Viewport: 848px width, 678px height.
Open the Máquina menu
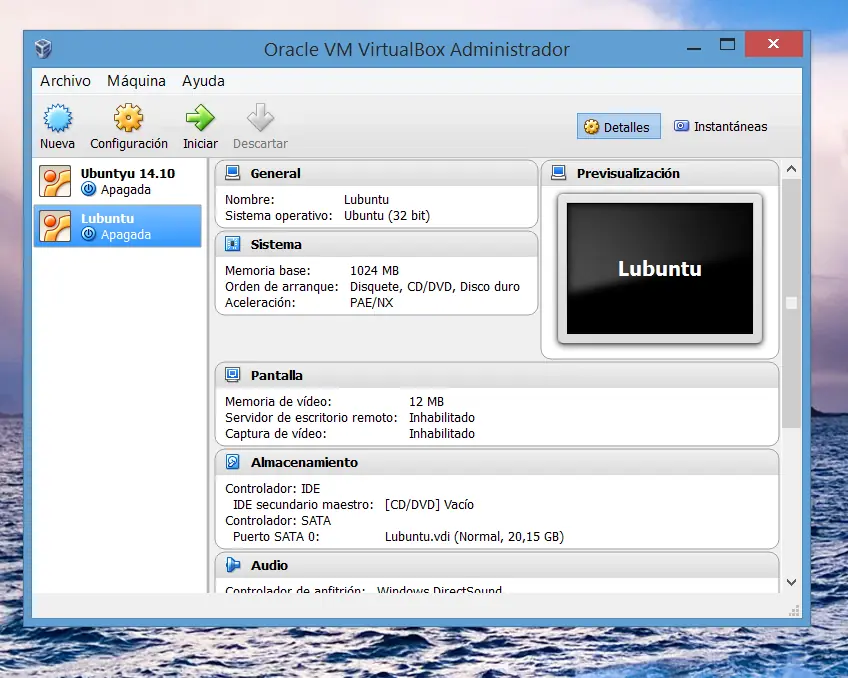(x=136, y=81)
